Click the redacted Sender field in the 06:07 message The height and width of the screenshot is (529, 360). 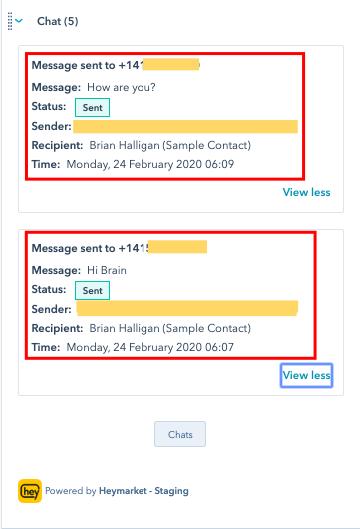[x=187, y=308]
